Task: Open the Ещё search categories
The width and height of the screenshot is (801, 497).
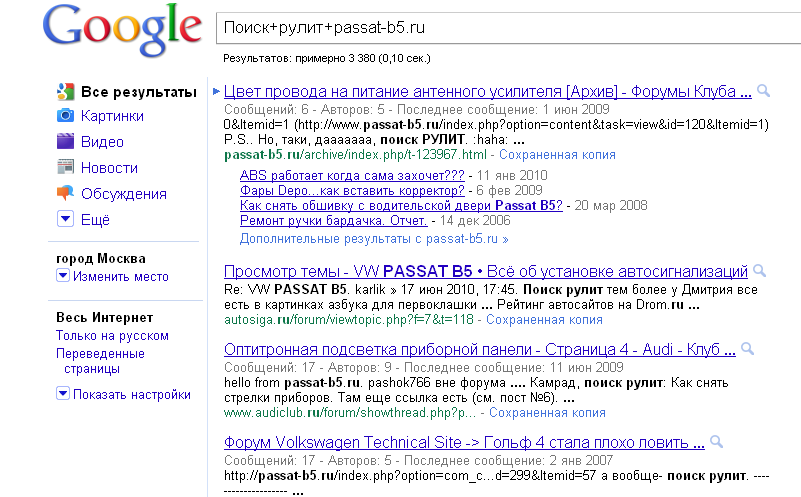Action: 96,220
